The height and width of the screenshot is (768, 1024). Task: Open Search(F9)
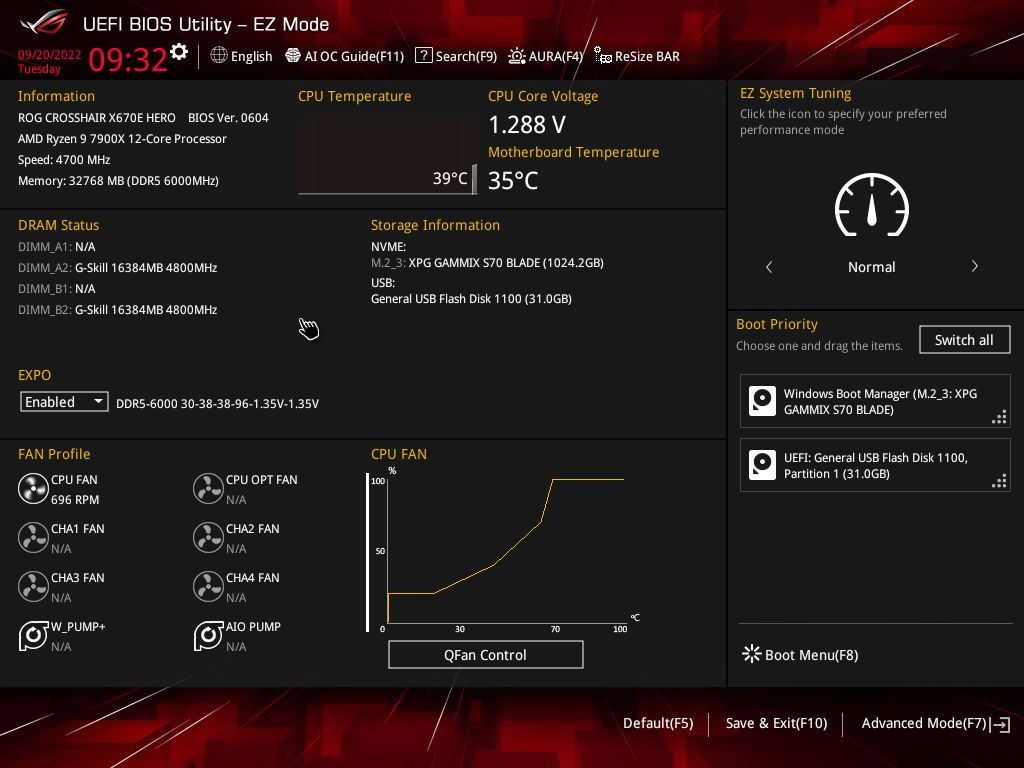click(x=456, y=56)
